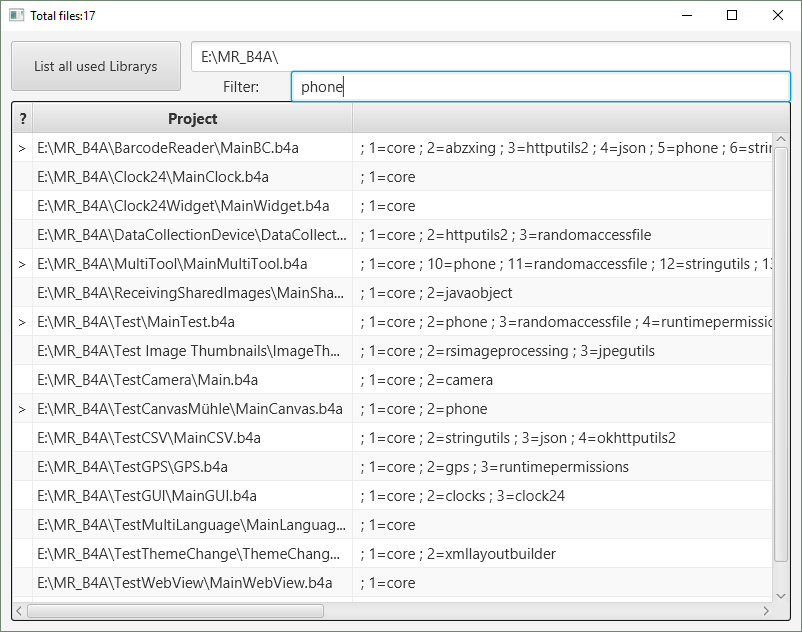Image resolution: width=802 pixels, height=632 pixels.
Task: Click libraries cell '2=gps ; 3=runtimepermissions'
Action: click(563, 467)
